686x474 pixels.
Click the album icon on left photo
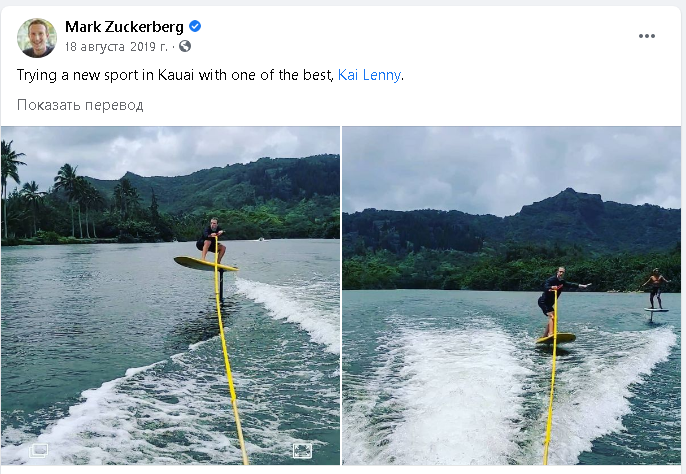[x=39, y=450]
